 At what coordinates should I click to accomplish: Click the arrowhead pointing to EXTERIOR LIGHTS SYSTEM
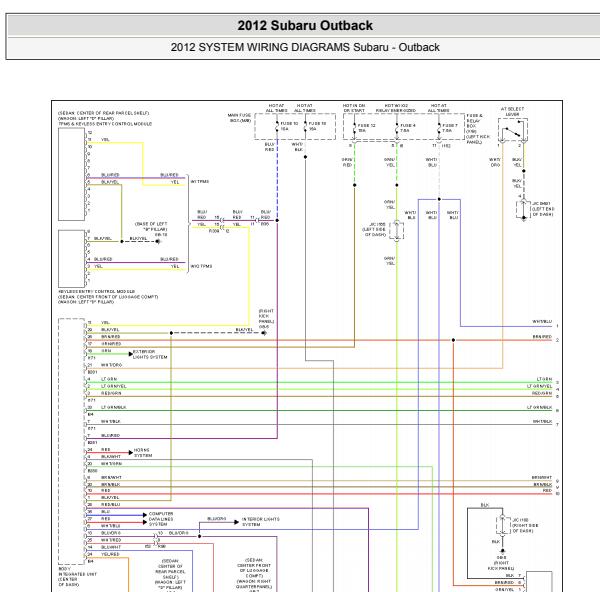click(x=130, y=354)
